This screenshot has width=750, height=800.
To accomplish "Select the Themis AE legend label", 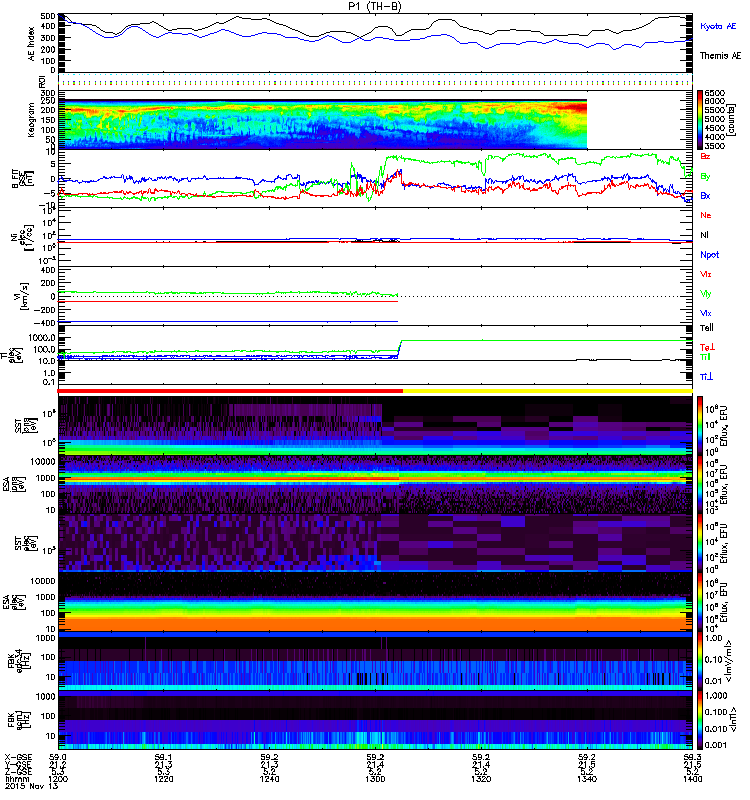I will [x=720, y=56].
